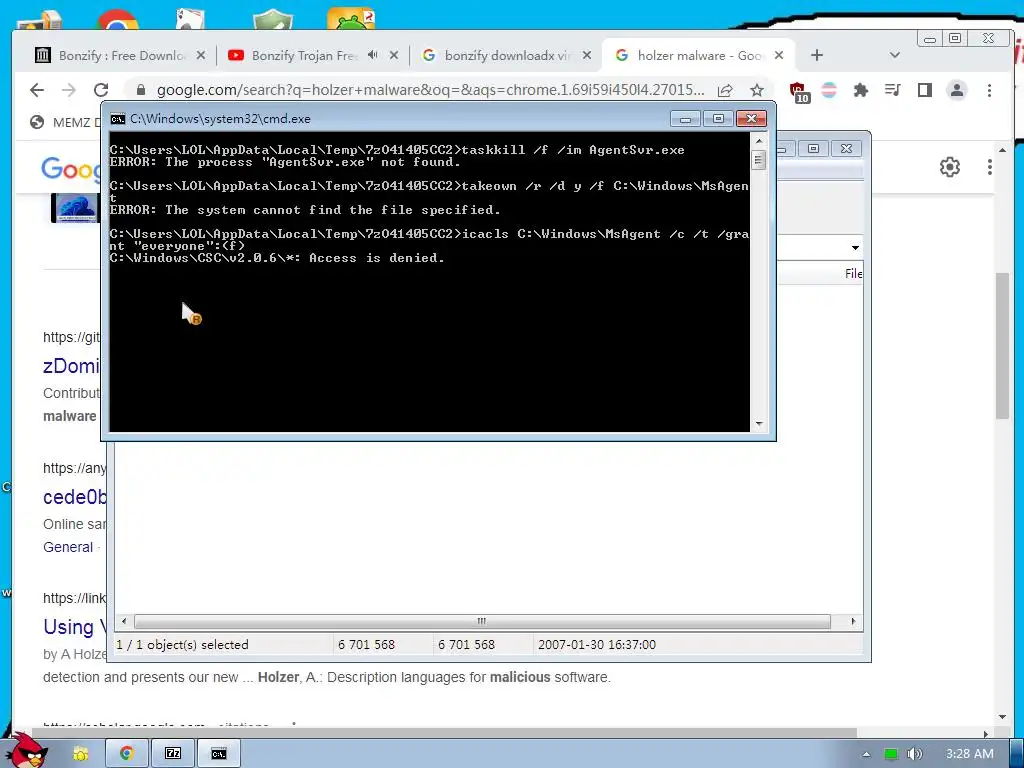Click the Show desktop button by clock

1017,754
